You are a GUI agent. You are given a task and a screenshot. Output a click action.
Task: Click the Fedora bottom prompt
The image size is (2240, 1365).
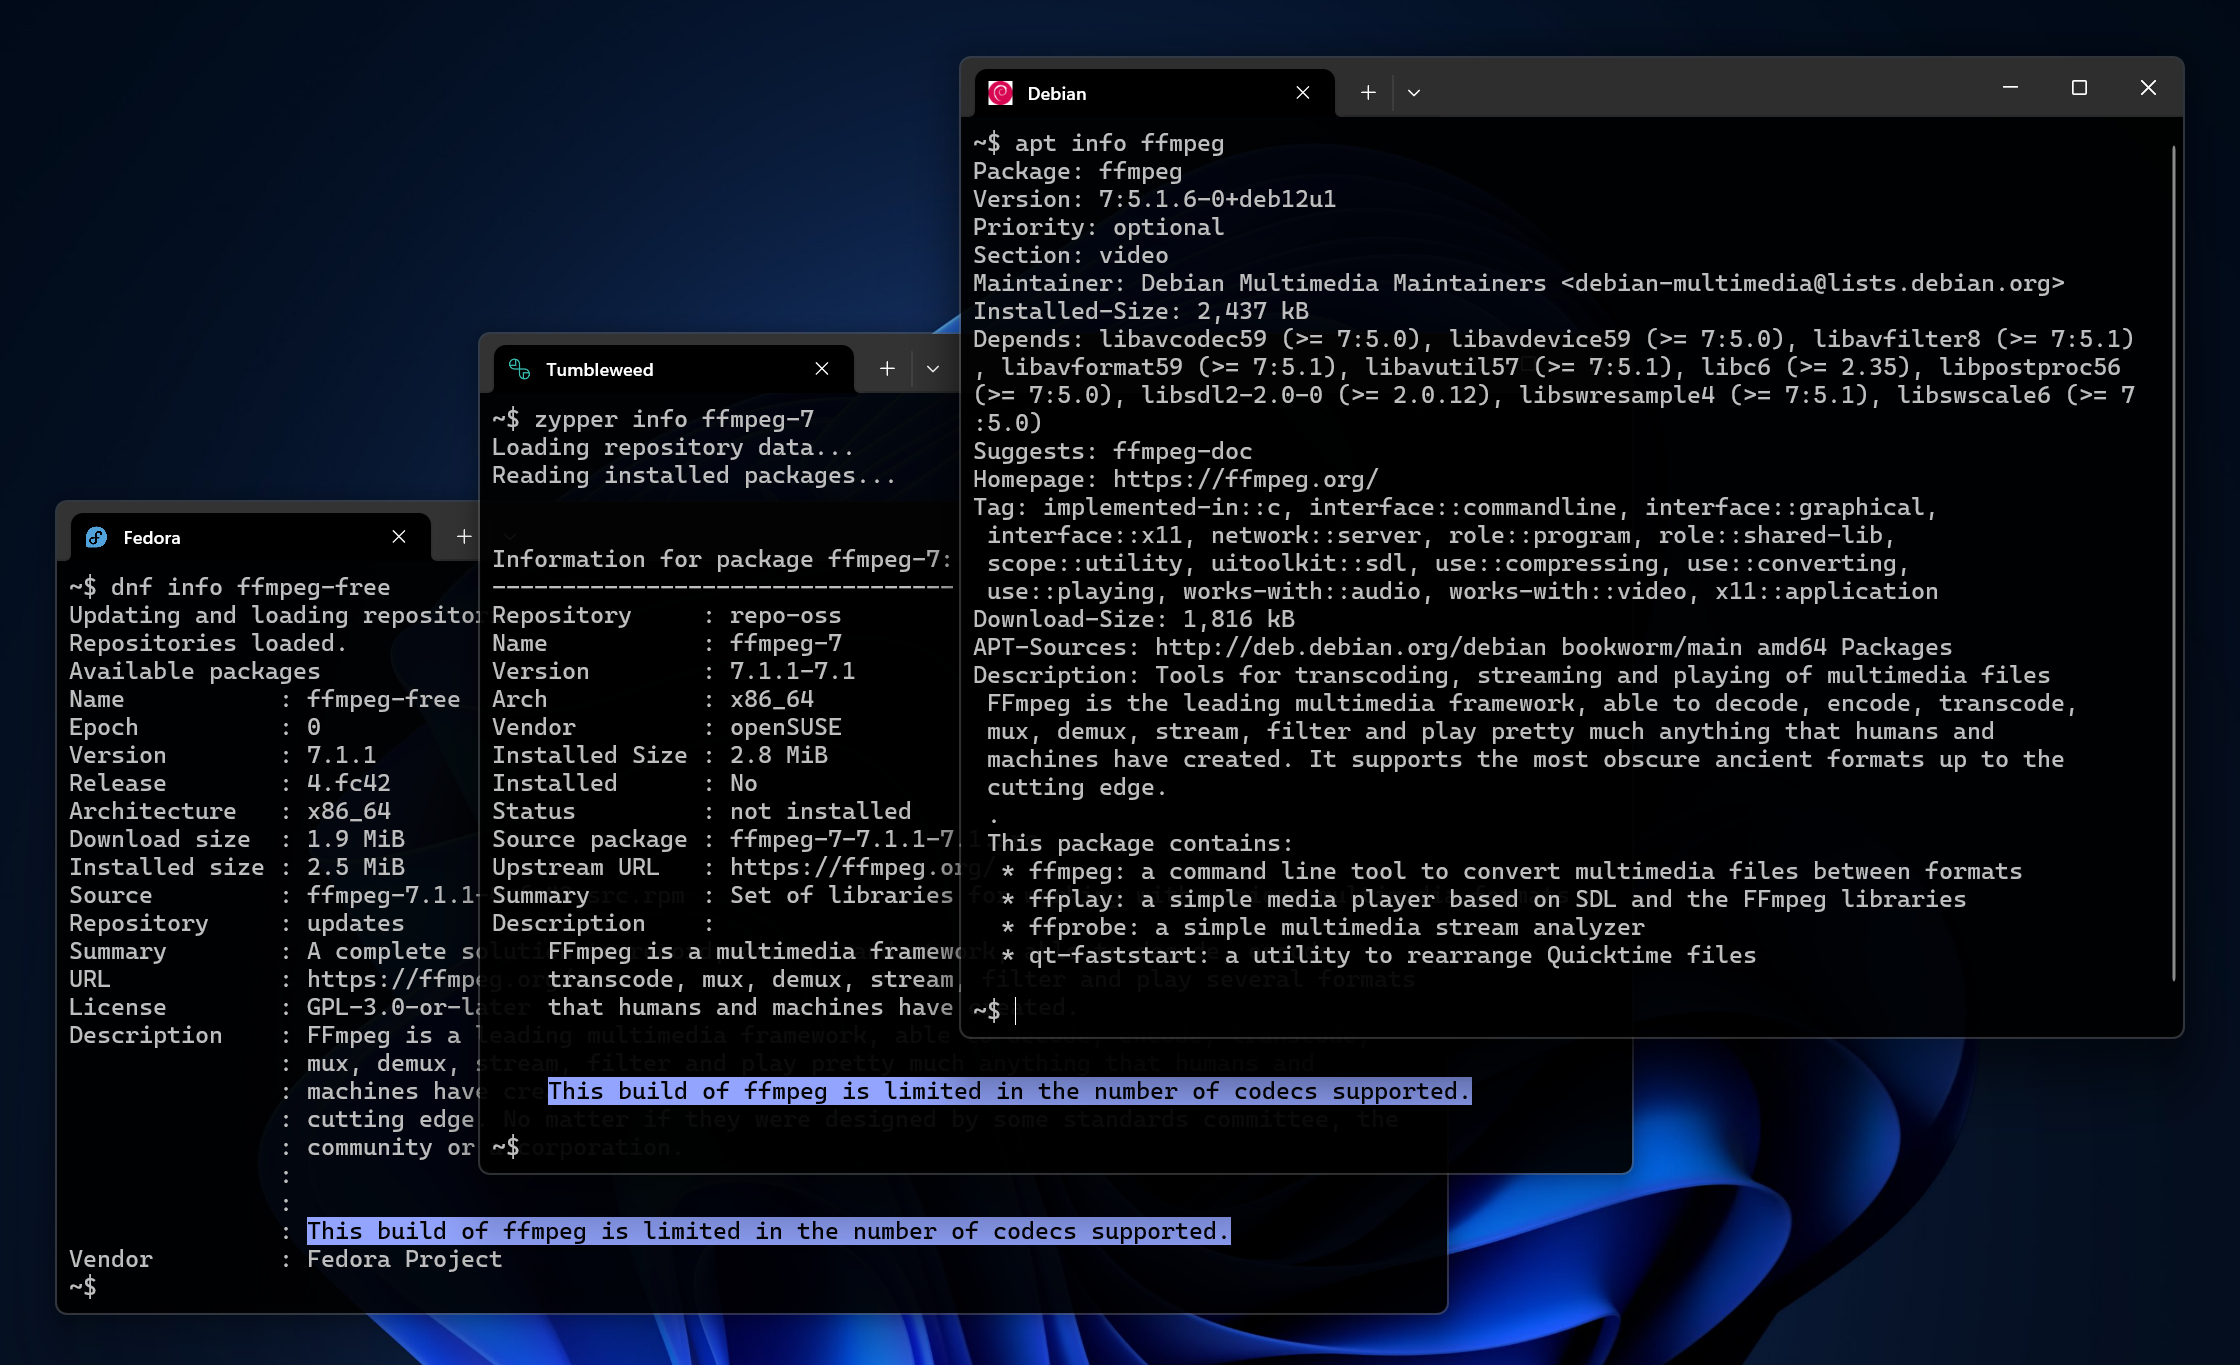point(83,1287)
